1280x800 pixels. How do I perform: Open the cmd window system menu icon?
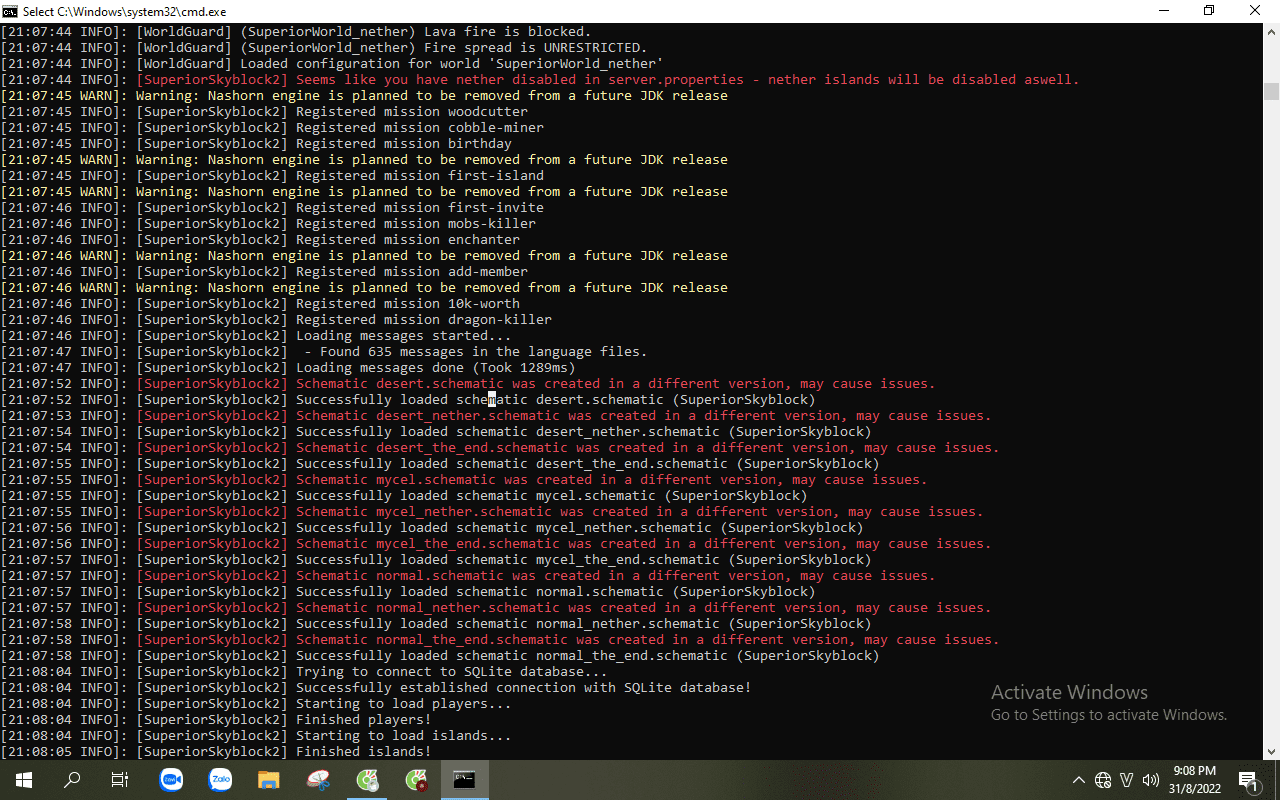[9, 11]
